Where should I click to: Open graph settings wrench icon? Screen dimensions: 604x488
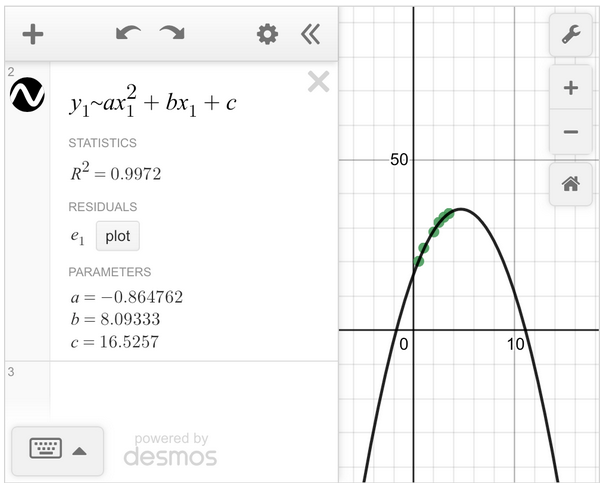(x=570, y=36)
